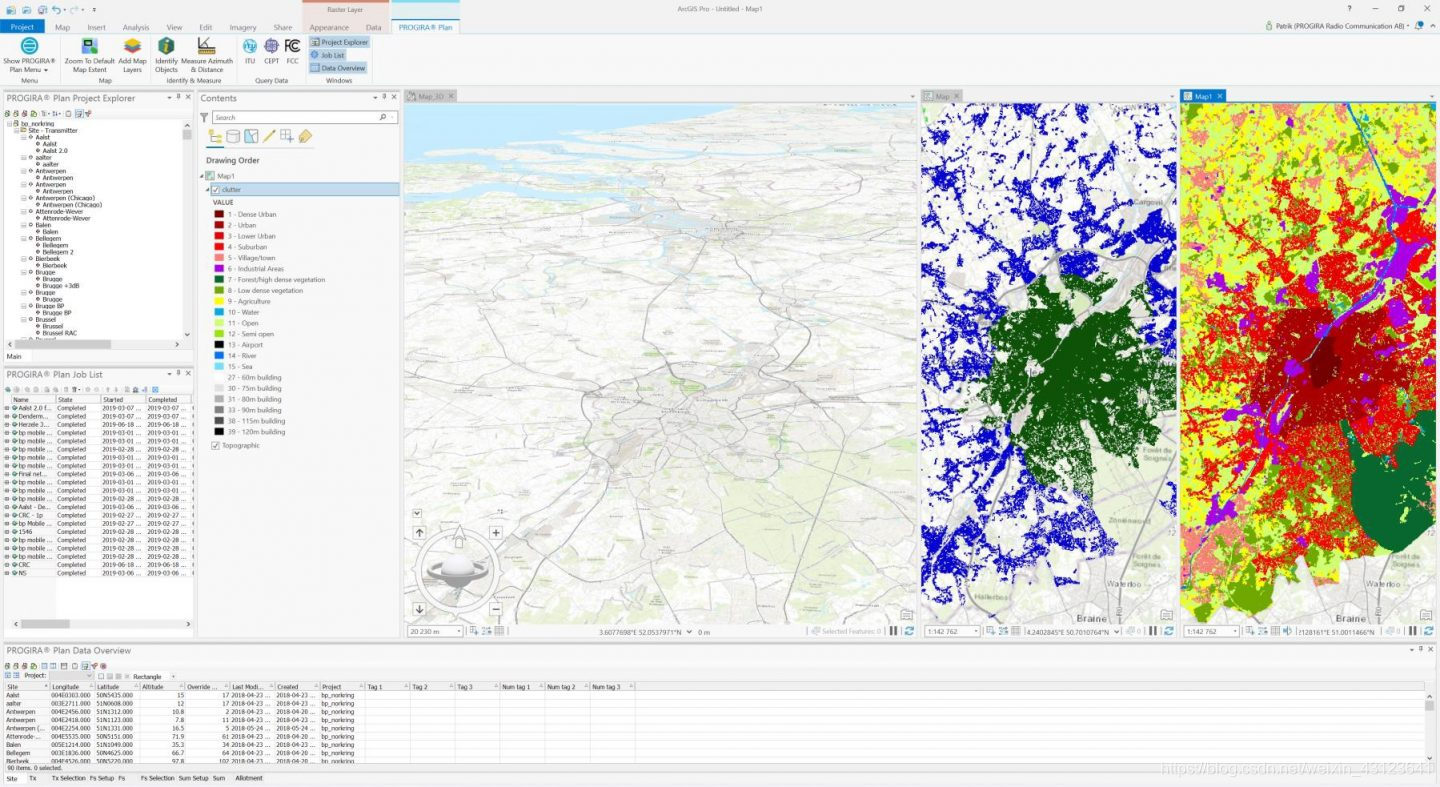Image resolution: width=1440 pixels, height=787 pixels.
Task: Pause drawing in the Map_3D view
Action: coord(895,631)
